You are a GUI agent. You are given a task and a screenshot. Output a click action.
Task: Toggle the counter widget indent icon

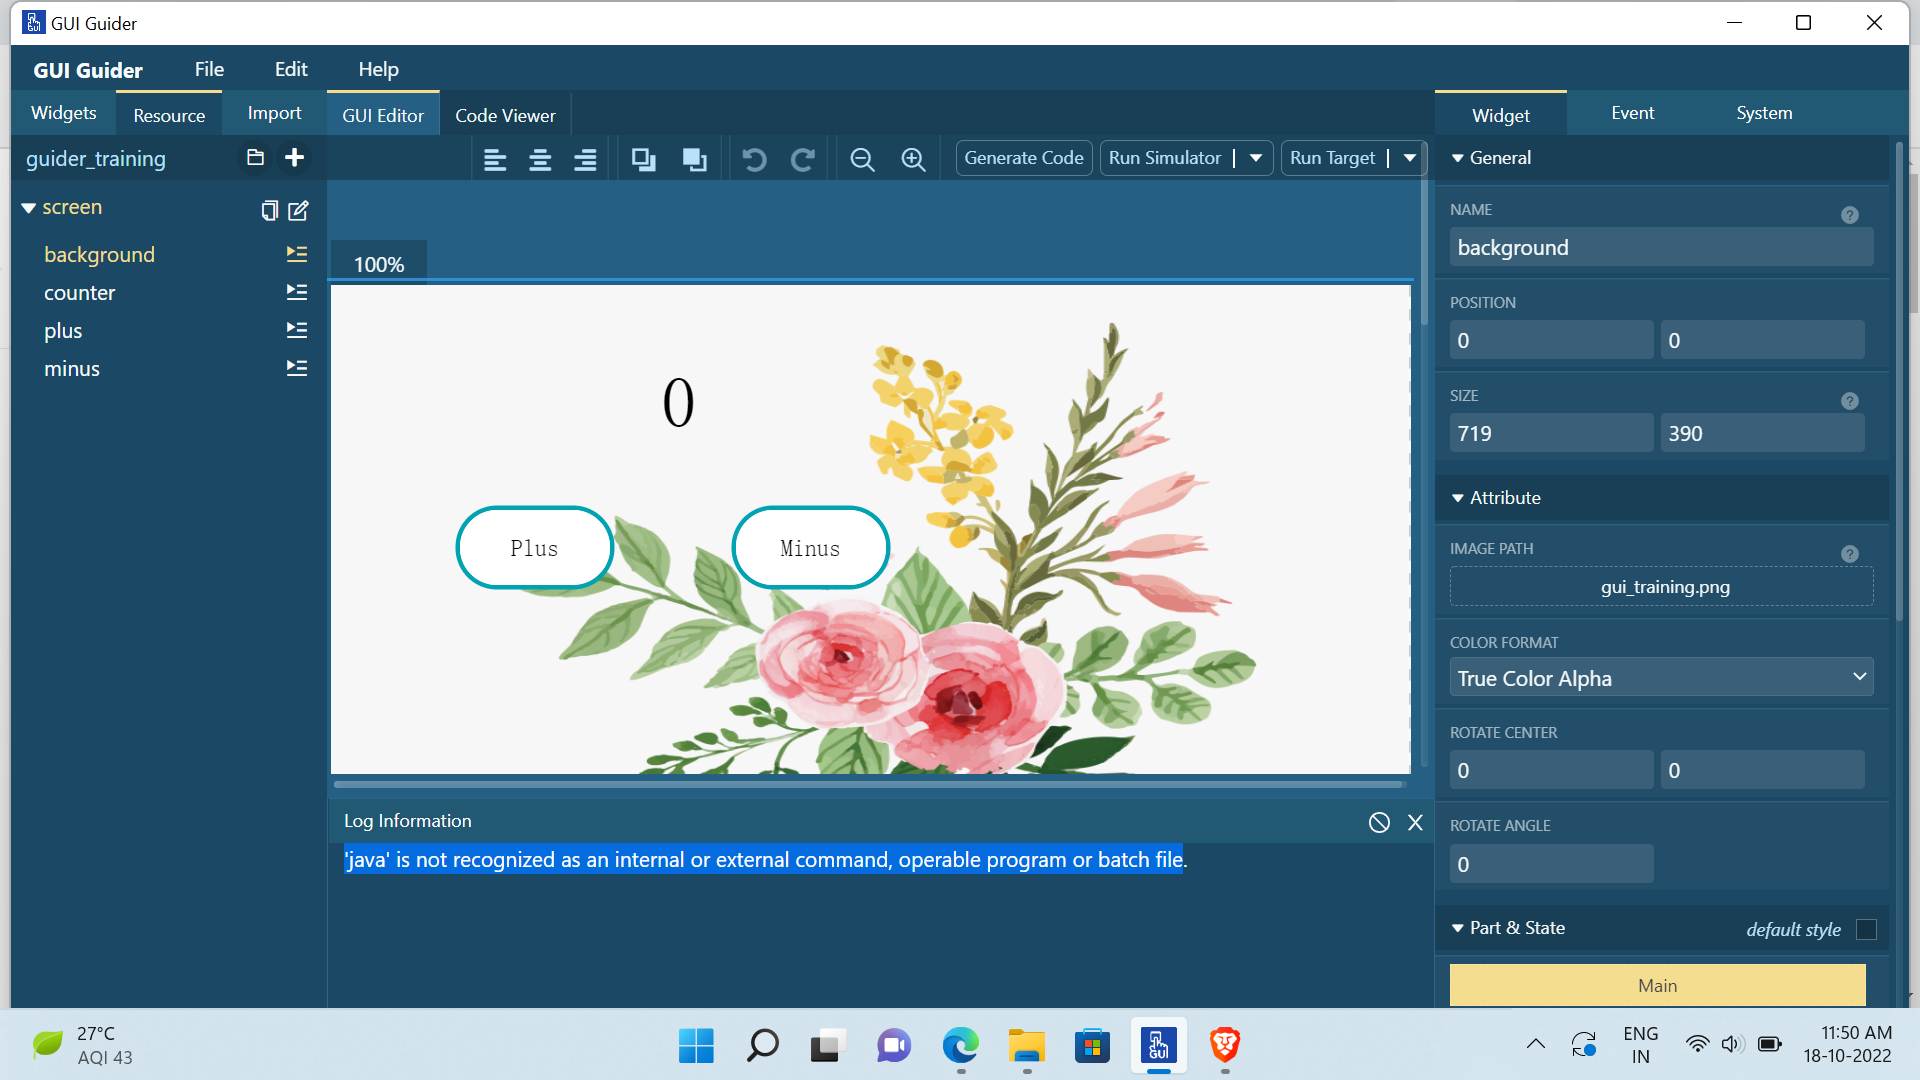click(297, 292)
